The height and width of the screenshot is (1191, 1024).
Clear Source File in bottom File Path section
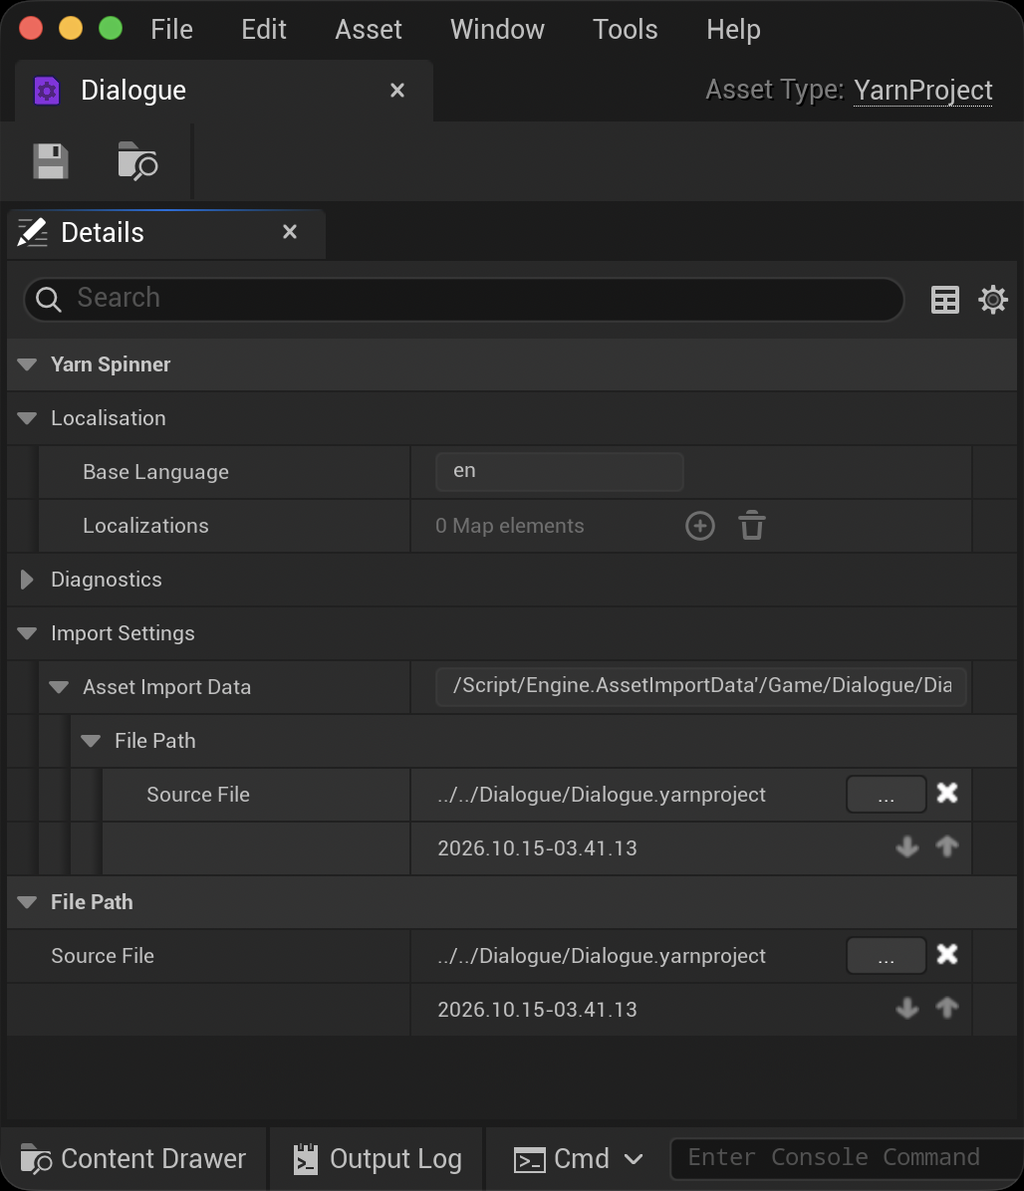pos(947,954)
